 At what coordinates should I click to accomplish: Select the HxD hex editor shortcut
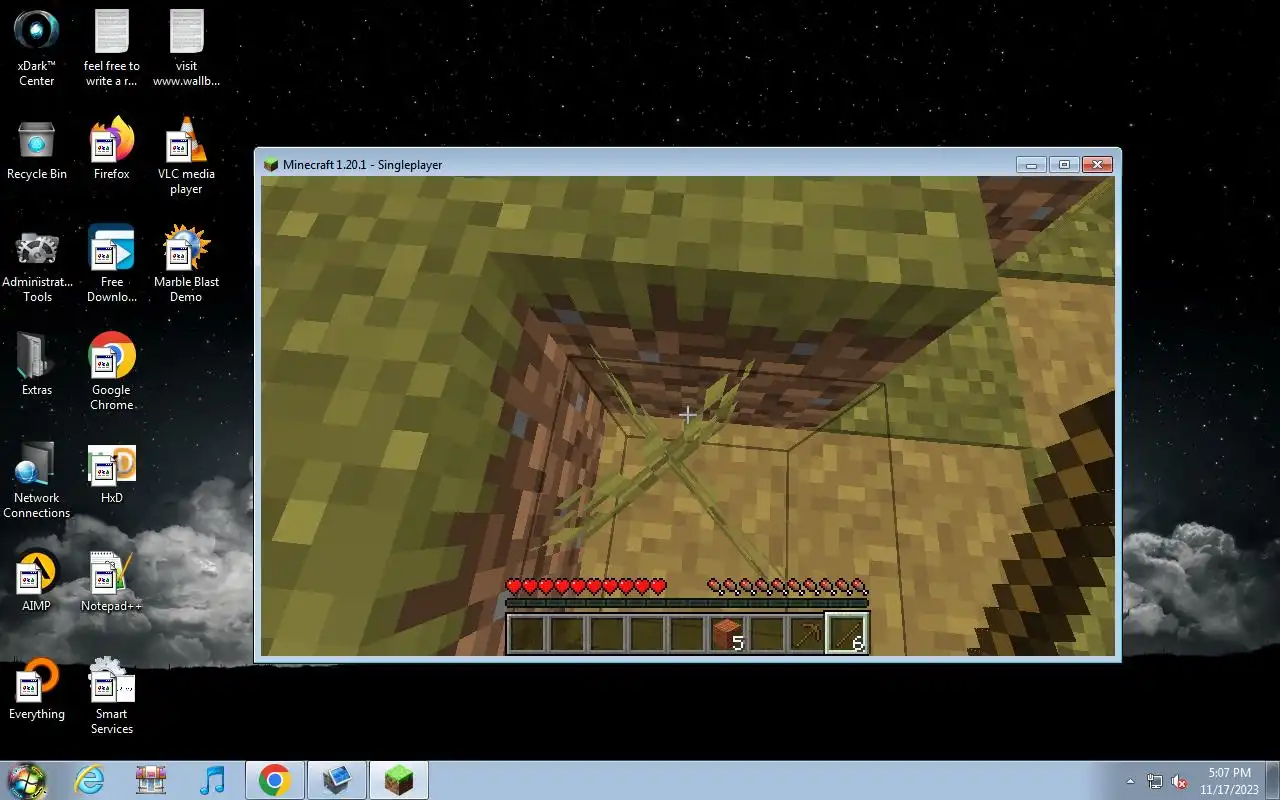click(x=112, y=474)
